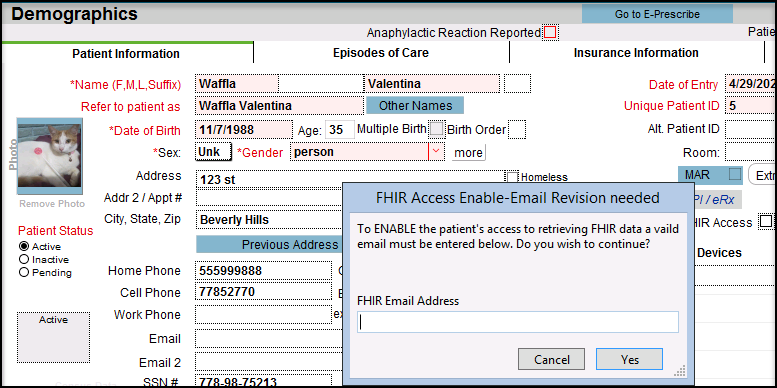Click the FHIR Email Address input

click(x=517, y=322)
